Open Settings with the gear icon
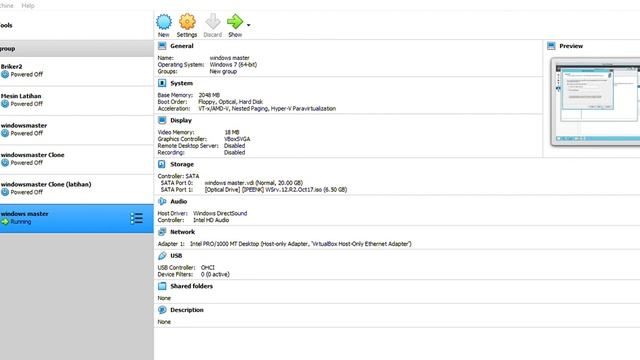The image size is (640, 360). pyautogui.click(x=187, y=22)
